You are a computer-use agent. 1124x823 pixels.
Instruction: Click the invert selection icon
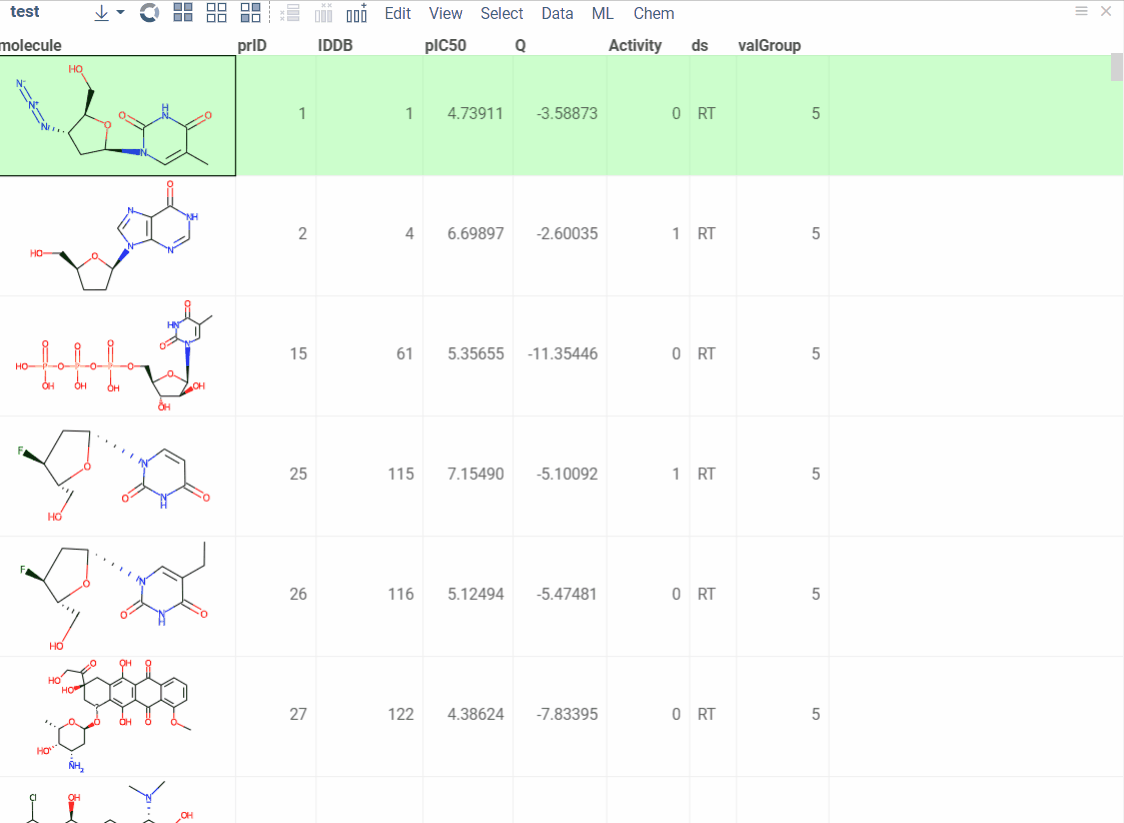click(250, 13)
